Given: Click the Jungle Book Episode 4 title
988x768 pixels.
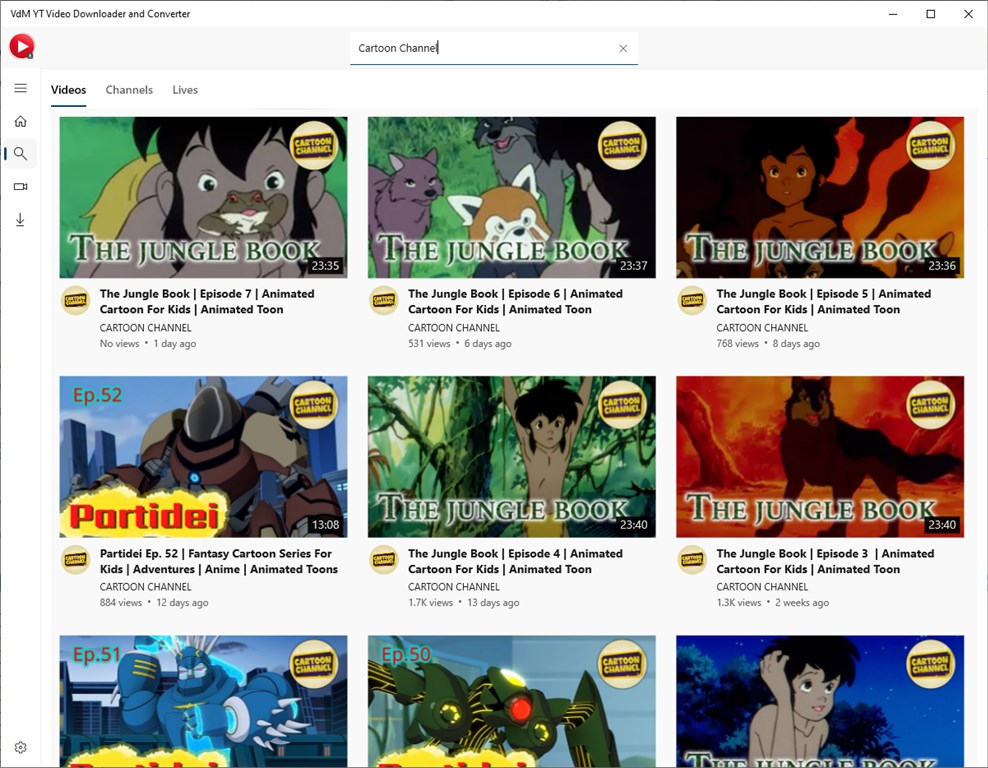Looking at the screenshot, I should click(x=515, y=561).
